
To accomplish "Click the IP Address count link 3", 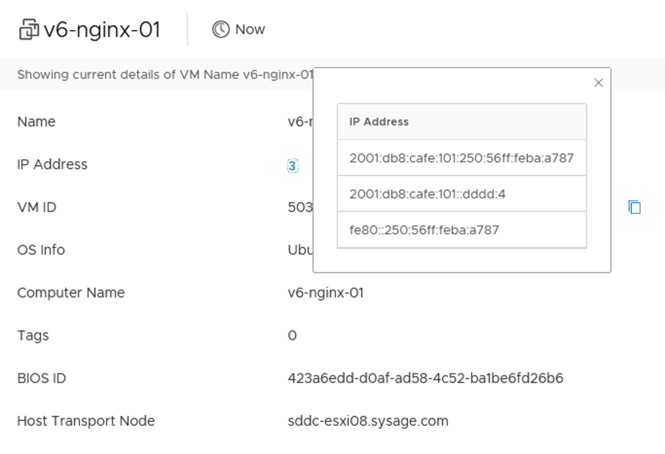I will 292,166.
